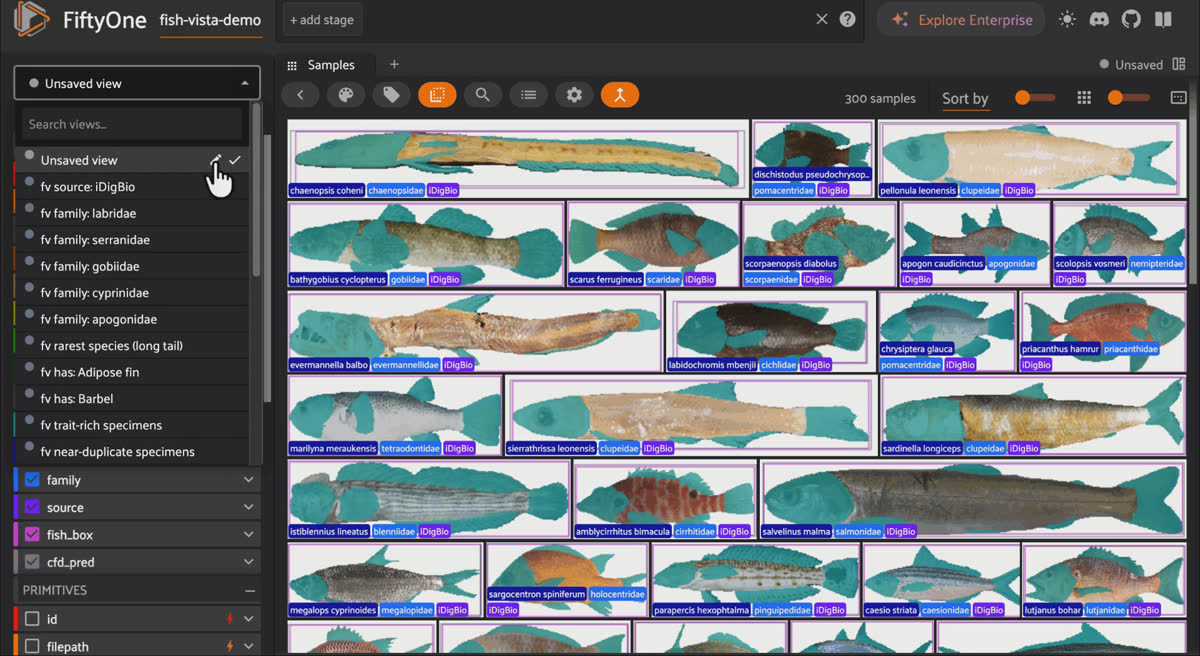Open the list view options button
Viewport: 1200px width, 656px height.
[x=528, y=95]
